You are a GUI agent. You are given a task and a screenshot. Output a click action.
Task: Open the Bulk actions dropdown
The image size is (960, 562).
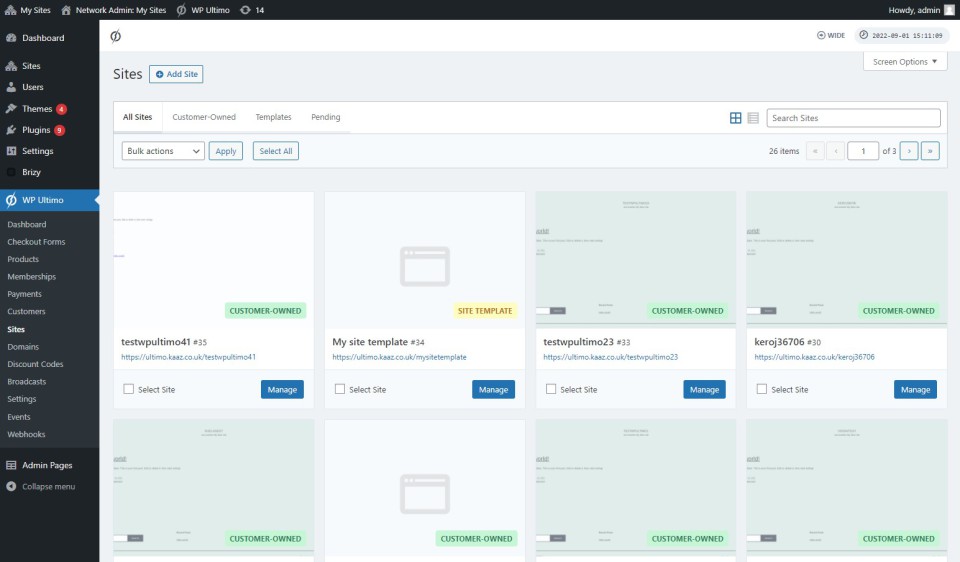163,151
